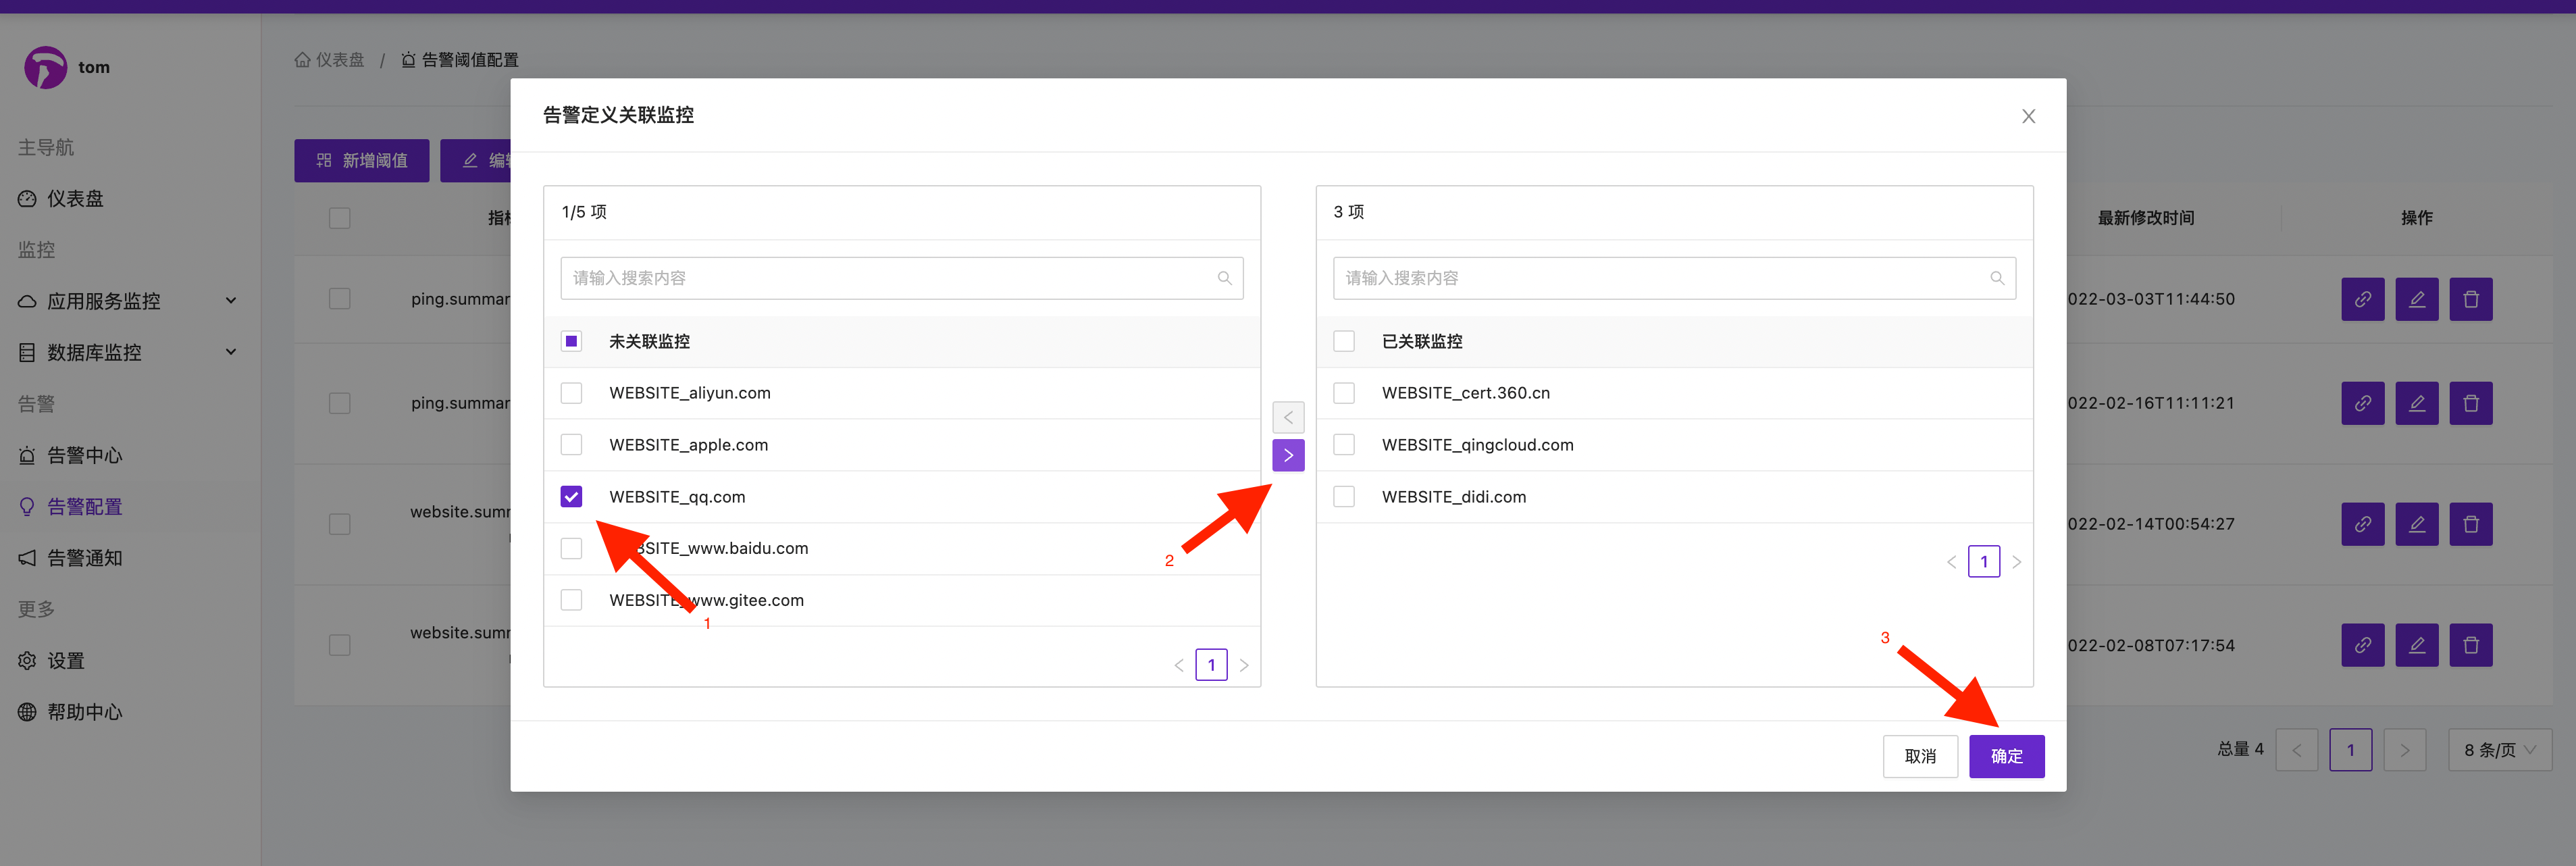Click search icon in left transfer list
Screen dimensions: 2576x866
(x=1224, y=278)
